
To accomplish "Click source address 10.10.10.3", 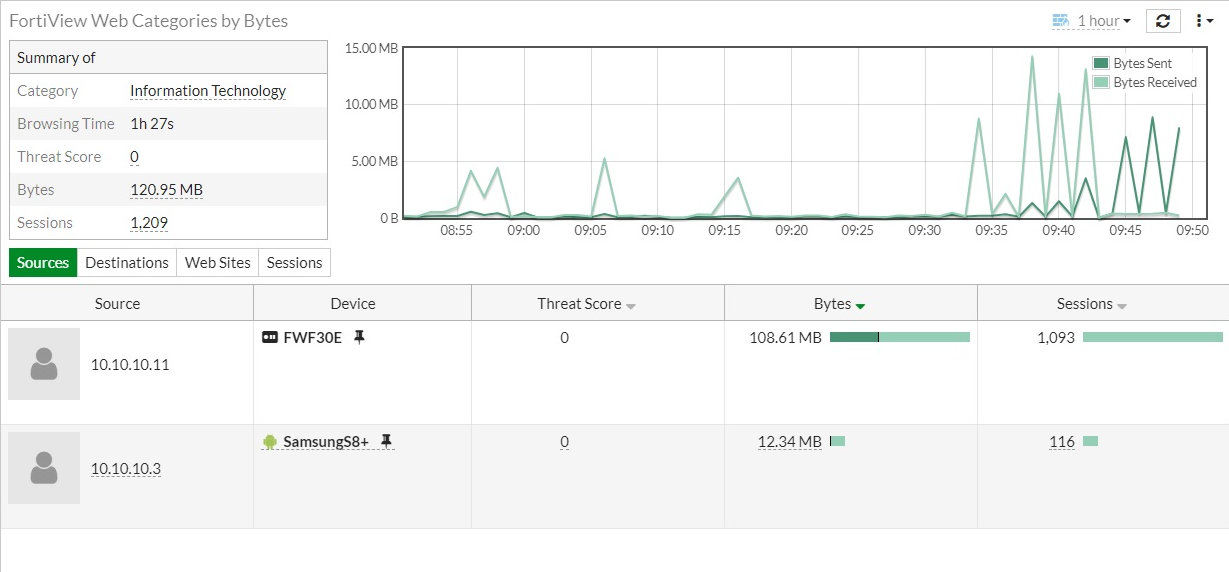I will click(x=126, y=468).
